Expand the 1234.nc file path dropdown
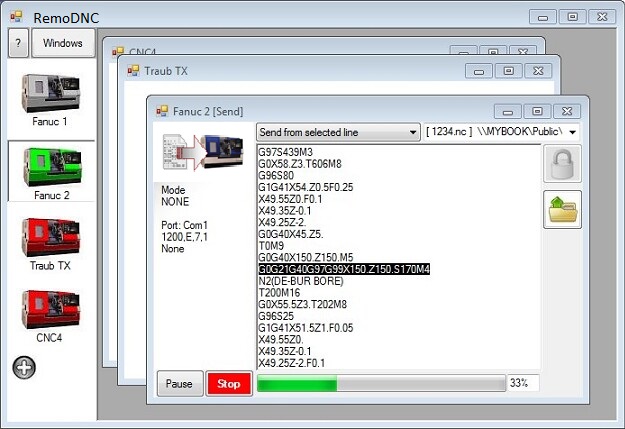 (x=572, y=132)
